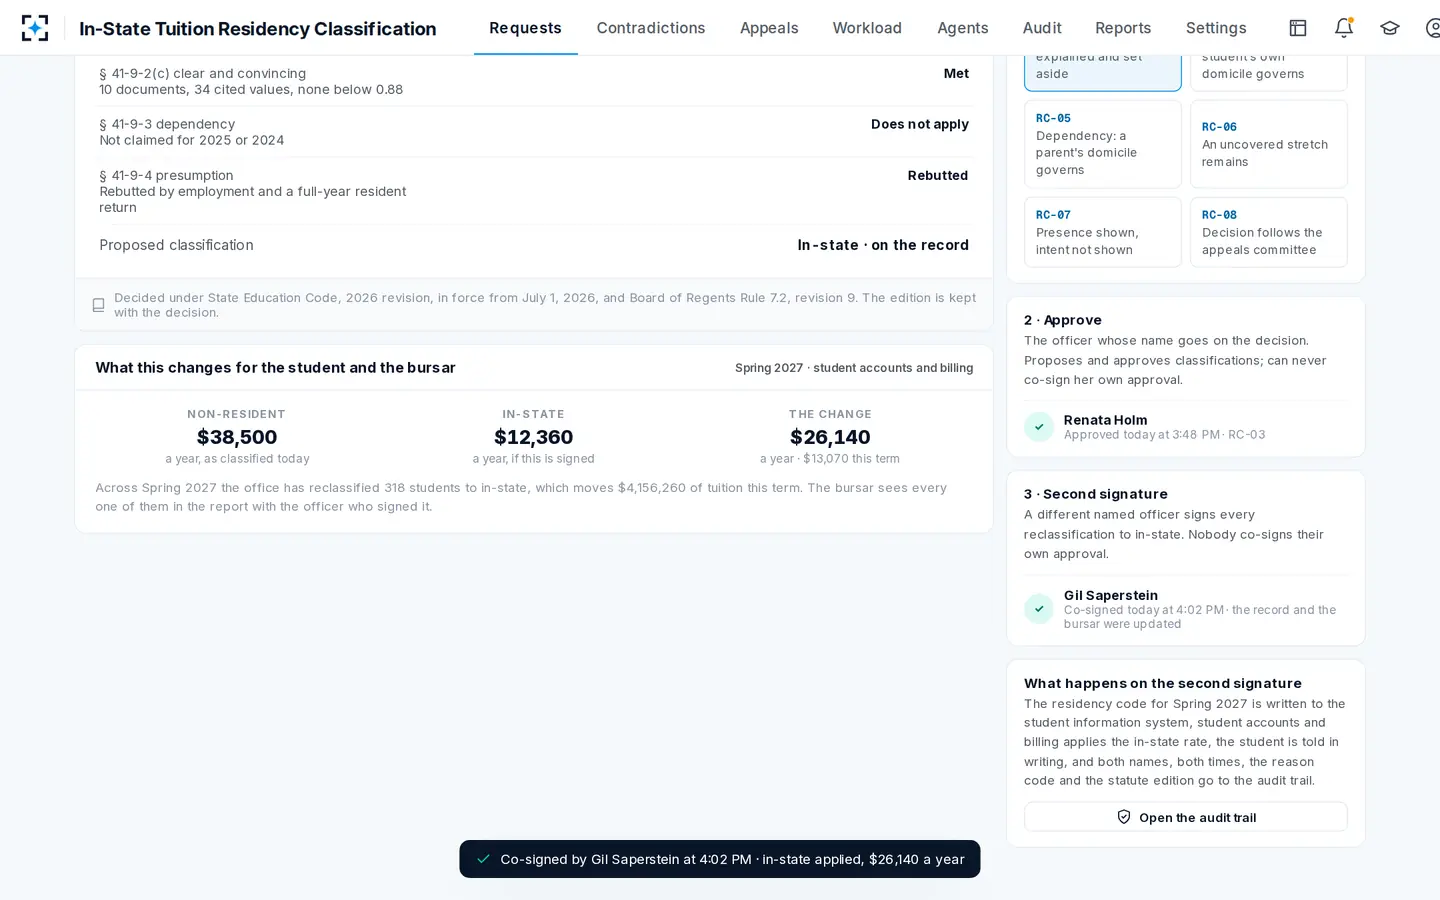Click the bold 'Rebutted' status value
Screen dimensions: 1440x900
(x=938, y=175)
